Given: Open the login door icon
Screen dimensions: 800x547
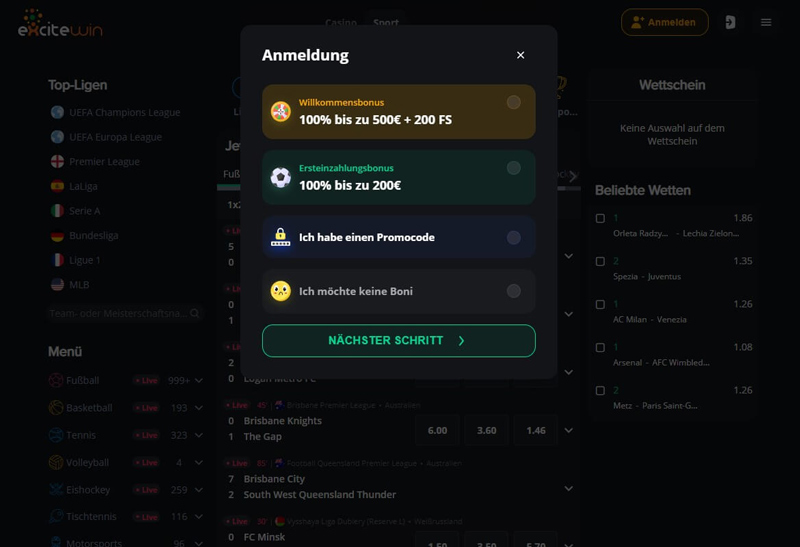Looking at the screenshot, I should (x=730, y=22).
